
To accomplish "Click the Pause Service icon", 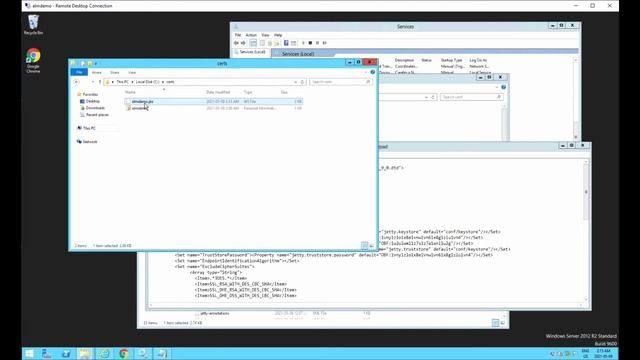I will 318,43.
